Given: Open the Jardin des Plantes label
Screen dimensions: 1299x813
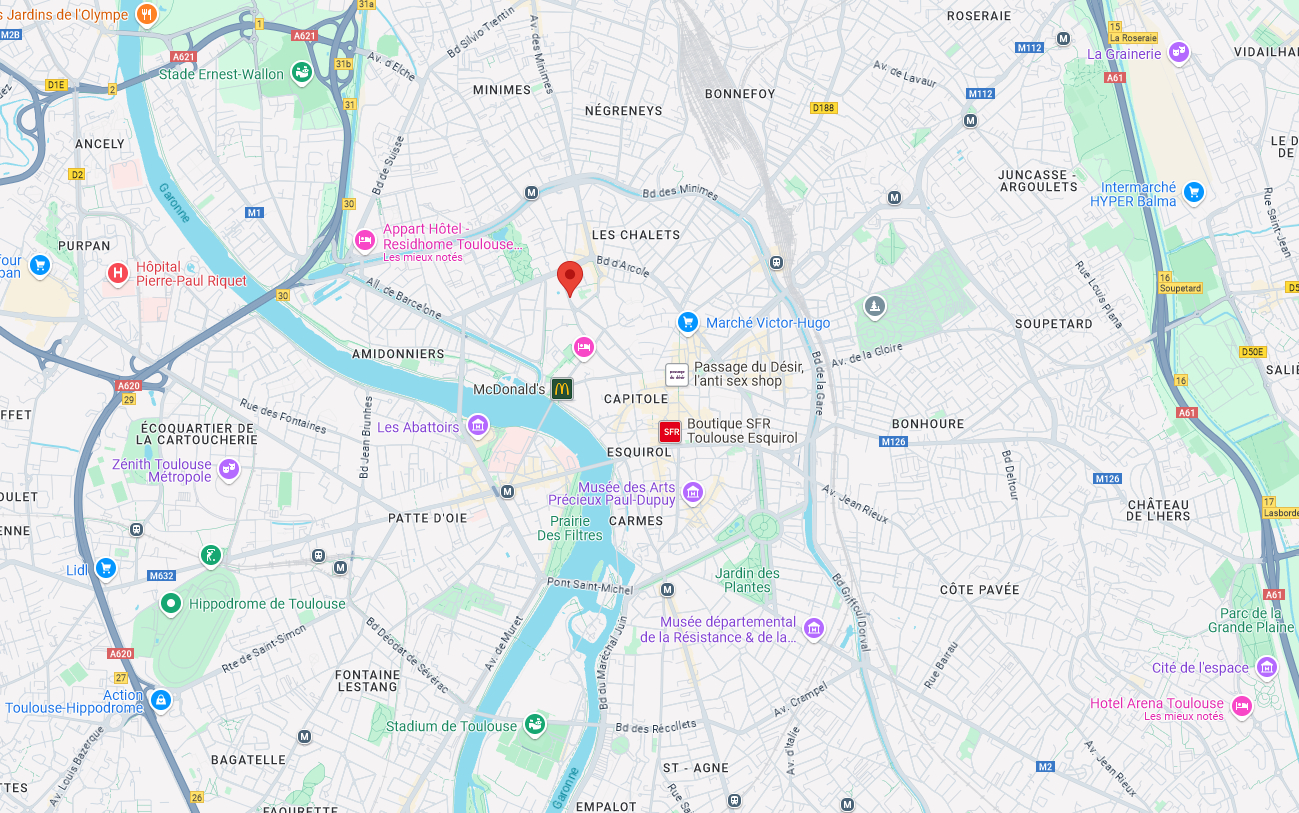Looking at the screenshot, I should [x=748, y=580].
